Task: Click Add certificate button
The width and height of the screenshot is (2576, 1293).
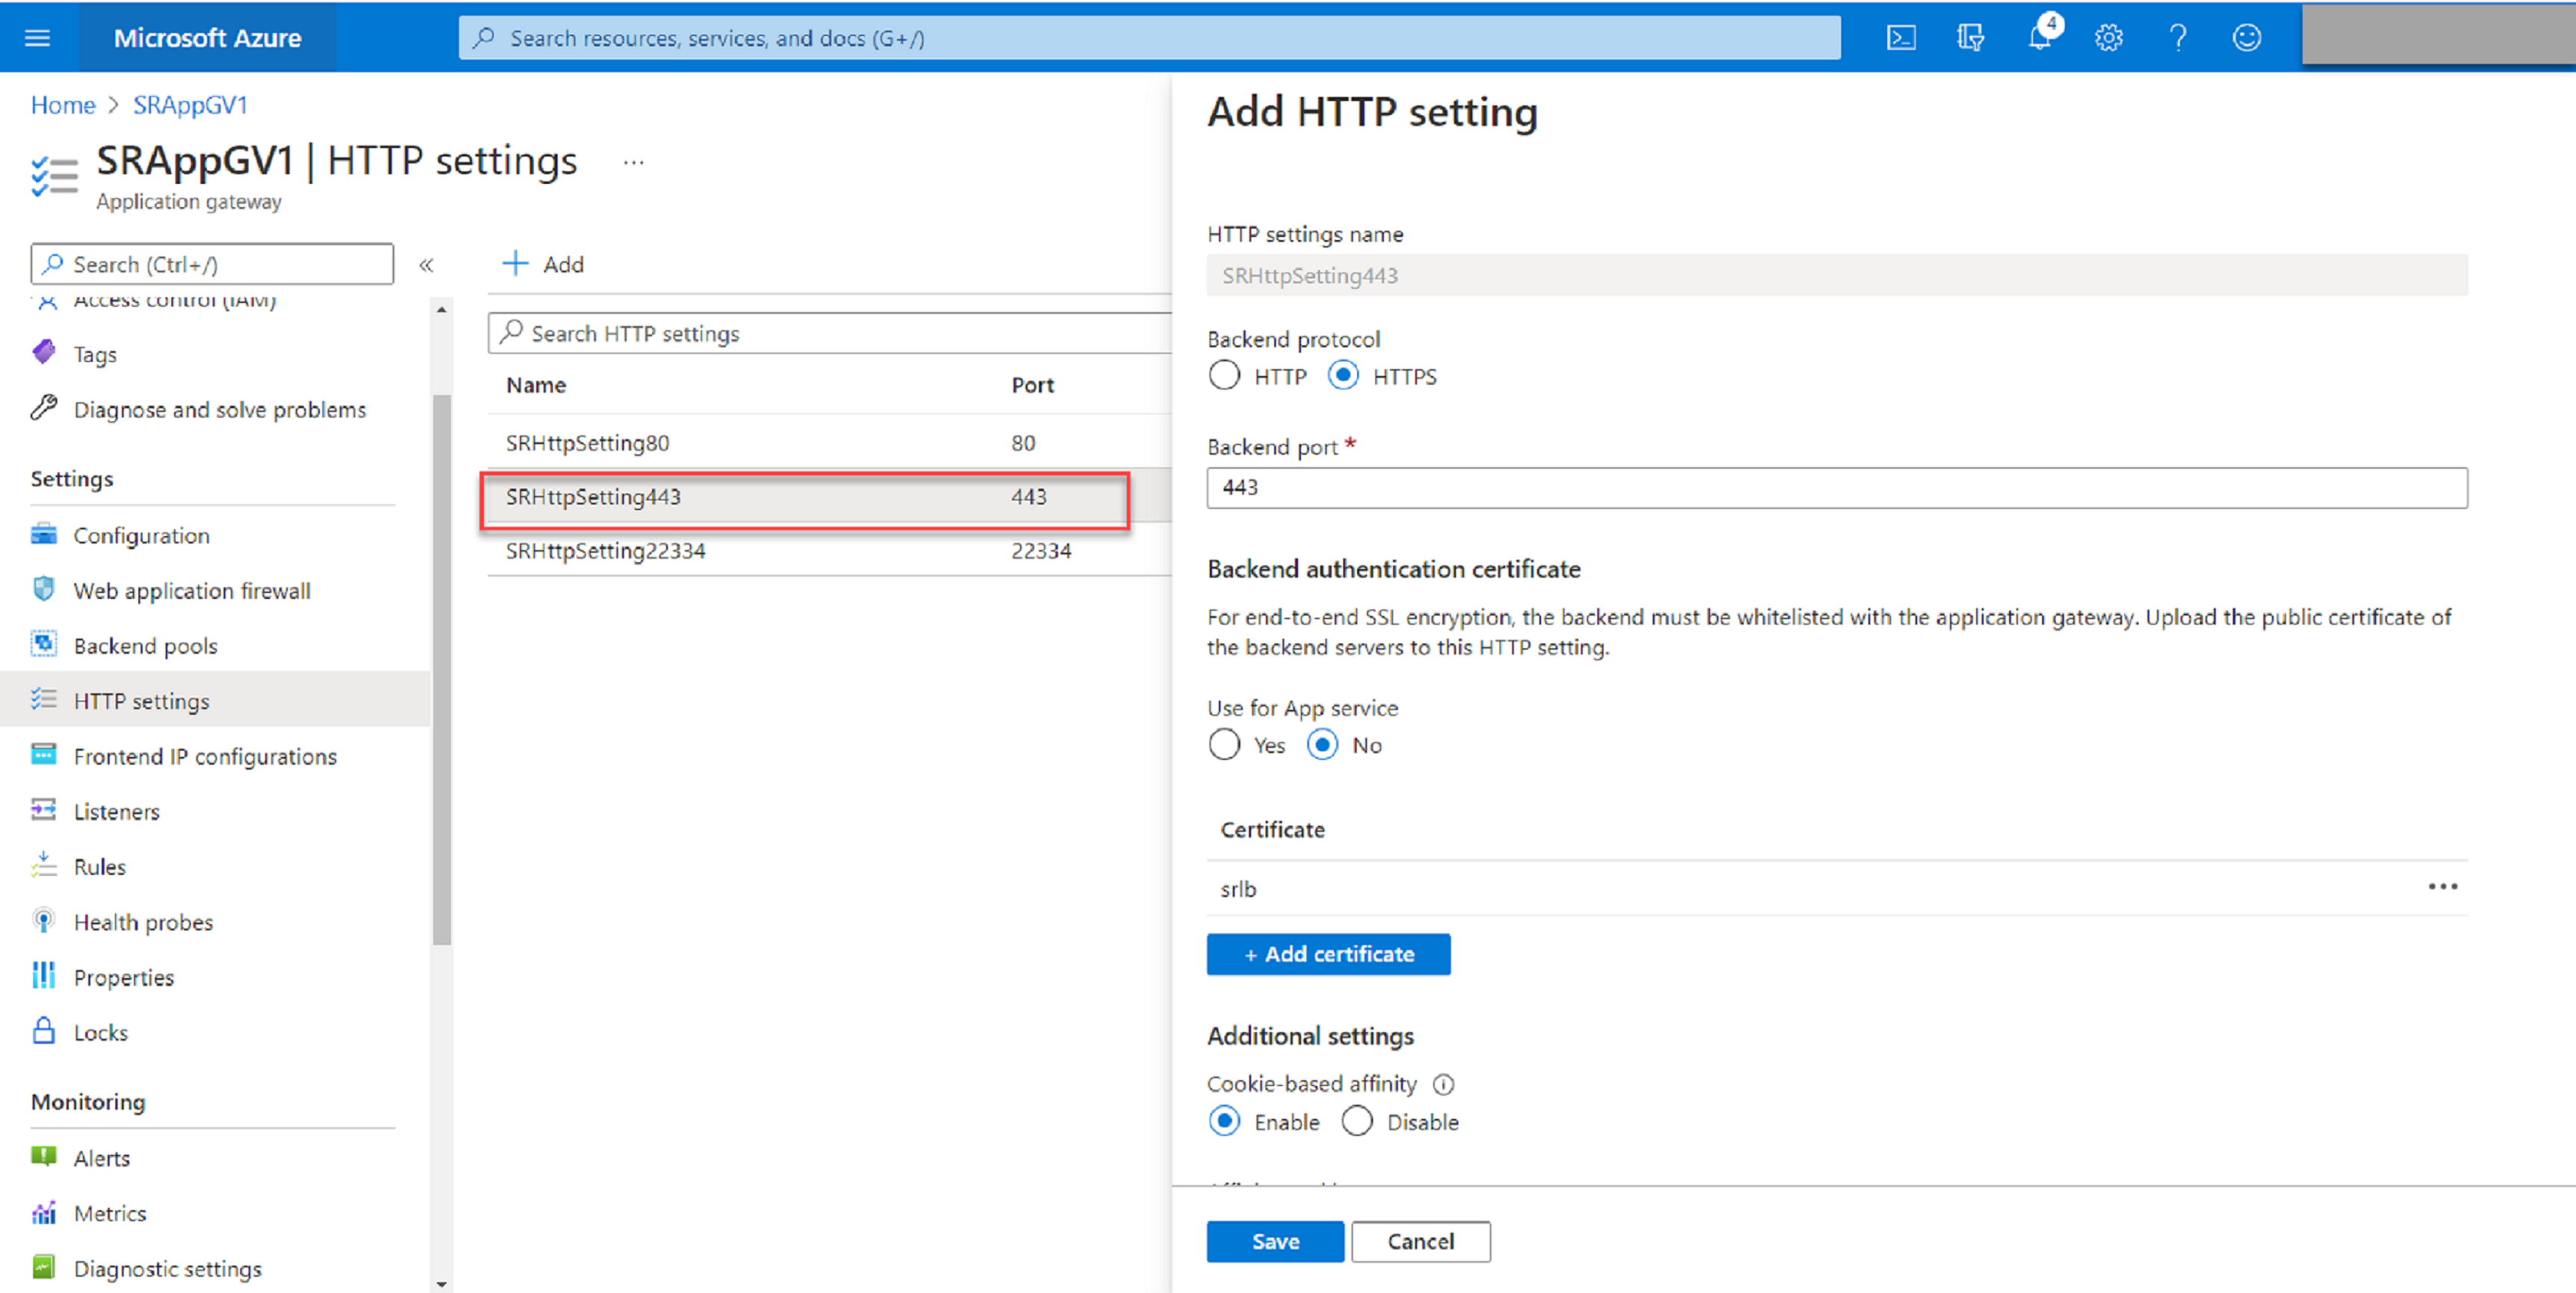Action: (x=1329, y=953)
